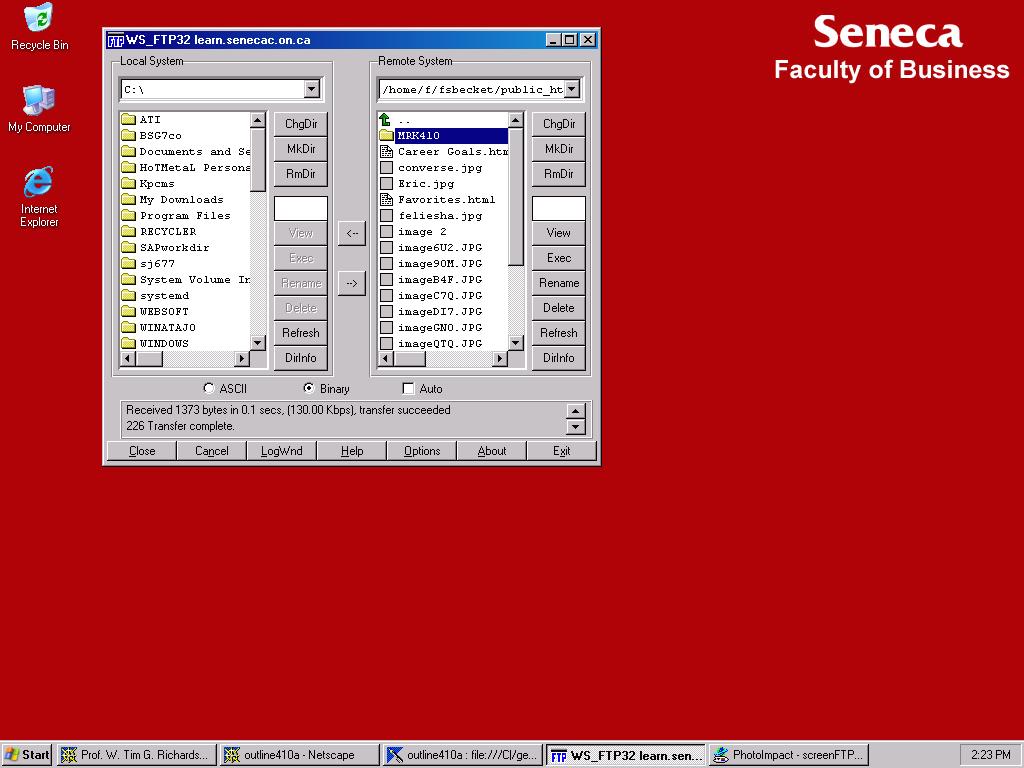Click the log area scroll-down arrow
This screenshot has height=768, width=1024.
coord(575,427)
